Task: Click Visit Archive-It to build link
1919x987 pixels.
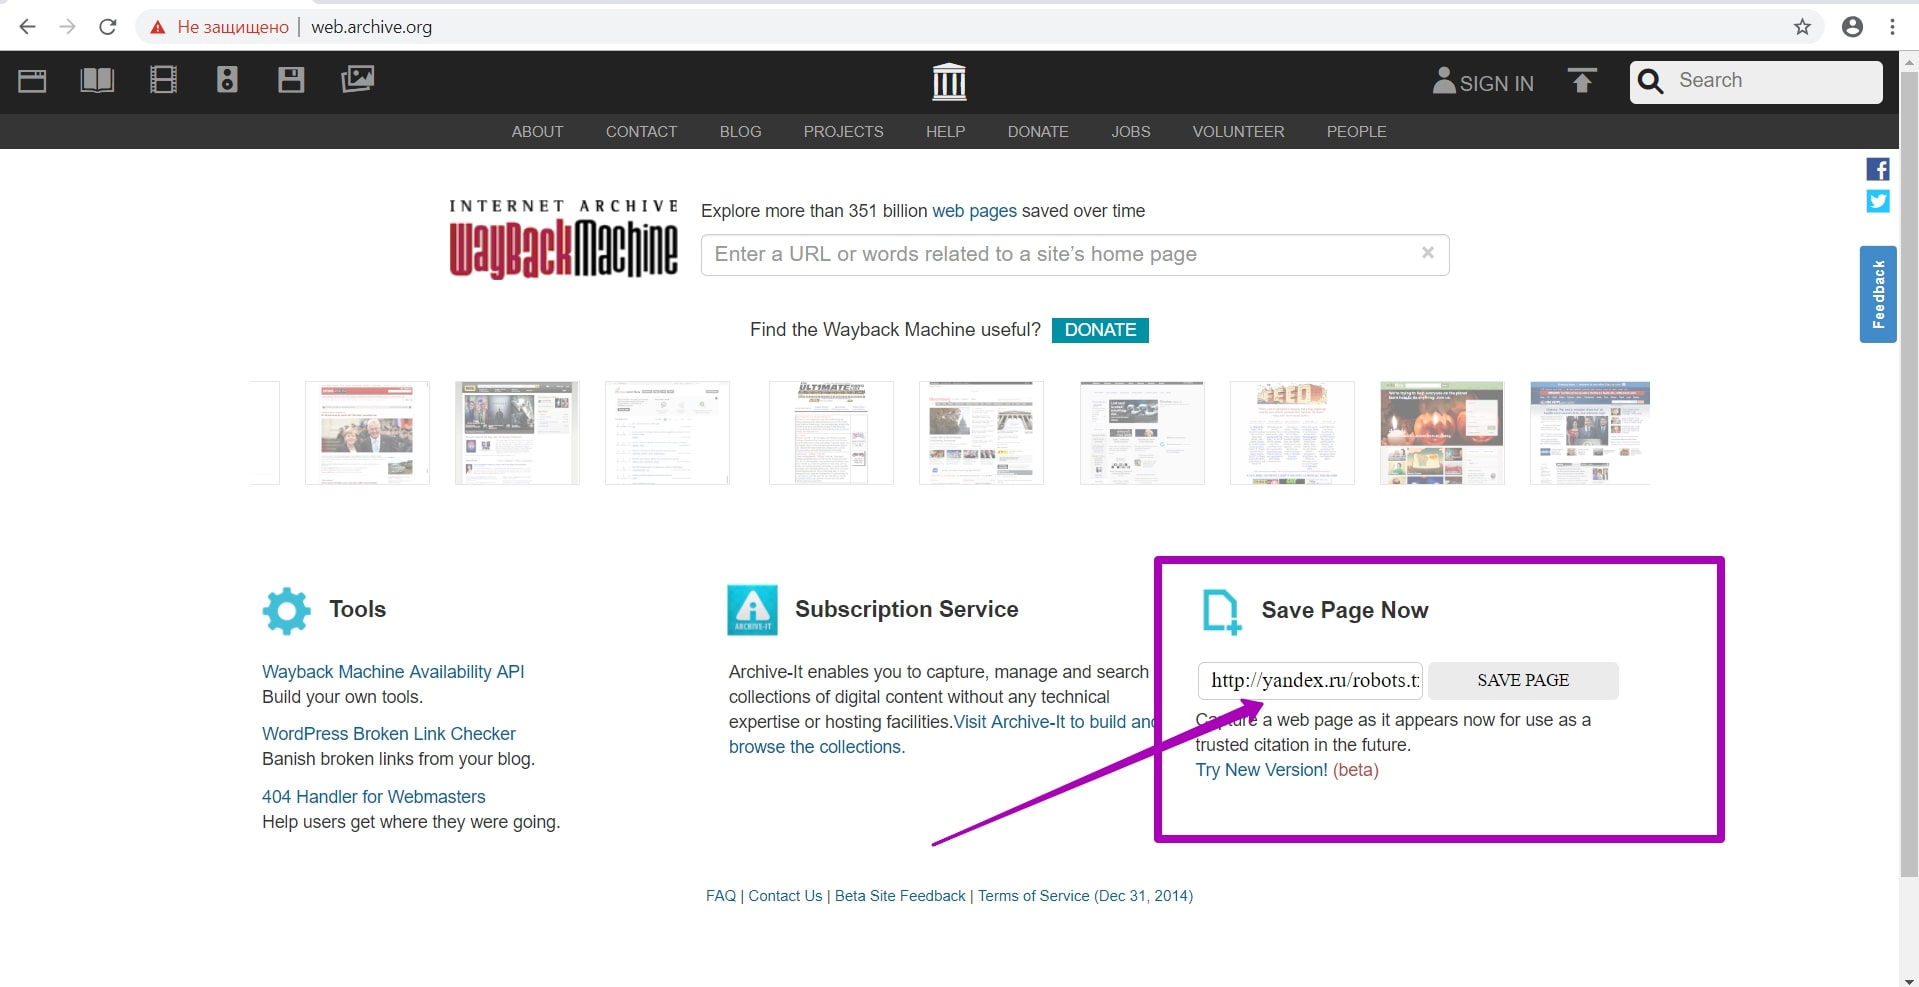Action: [1054, 722]
